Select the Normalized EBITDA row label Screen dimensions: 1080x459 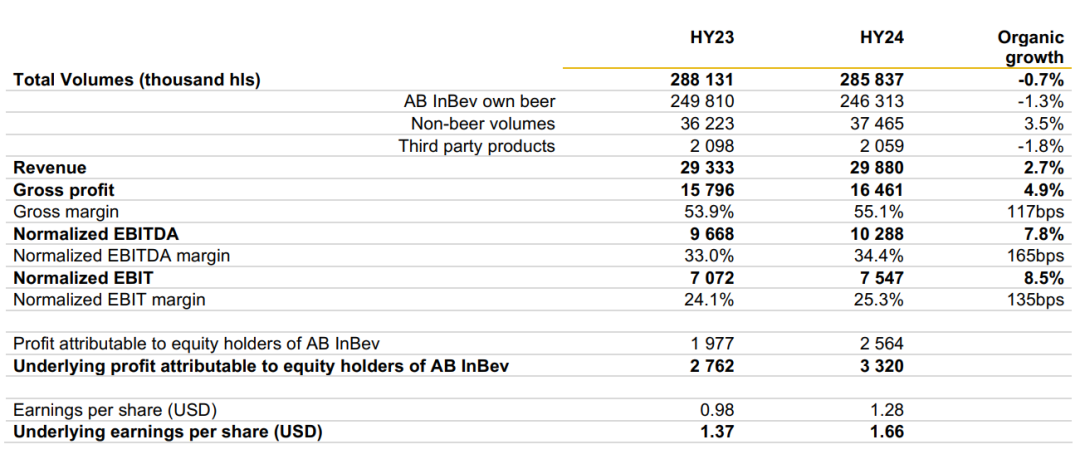tap(94, 234)
